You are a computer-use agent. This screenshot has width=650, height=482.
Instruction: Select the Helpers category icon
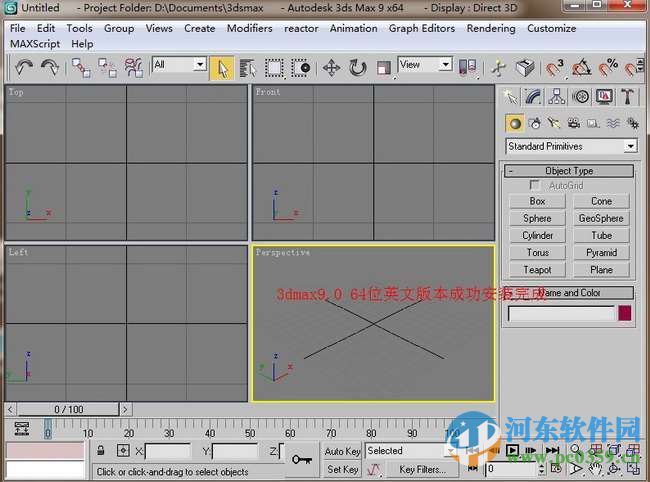[593, 124]
